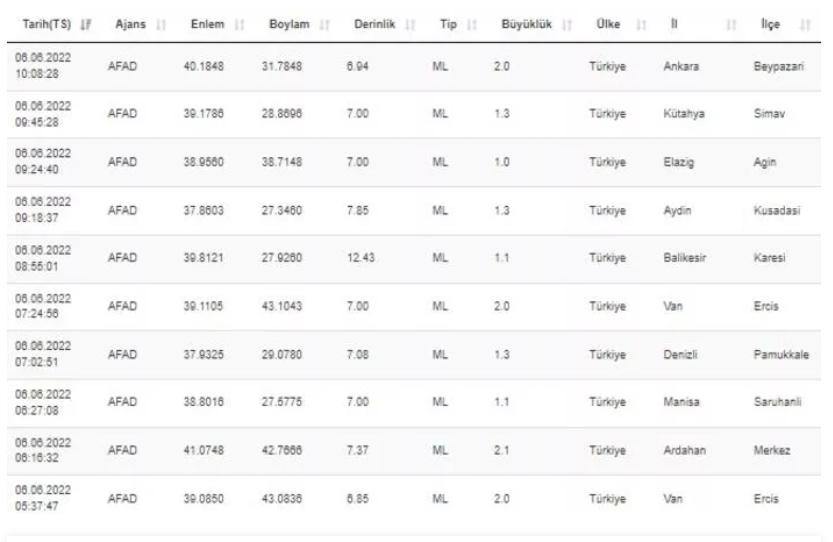Image resolution: width=833 pixels, height=542 pixels.
Task: Sort by İl column arrow icon
Action: (x=731, y=24)
